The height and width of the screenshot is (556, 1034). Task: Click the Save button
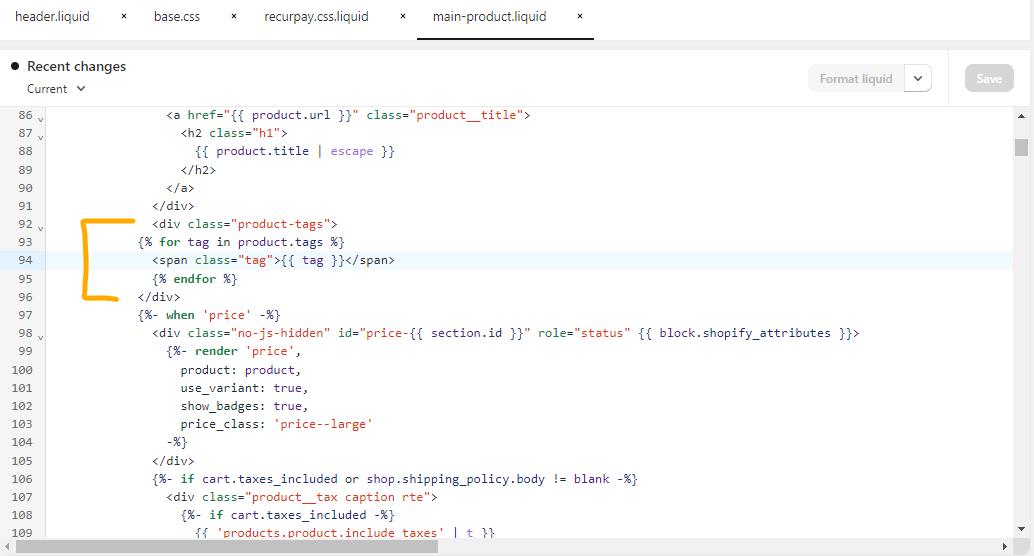[x=989, y=78]
